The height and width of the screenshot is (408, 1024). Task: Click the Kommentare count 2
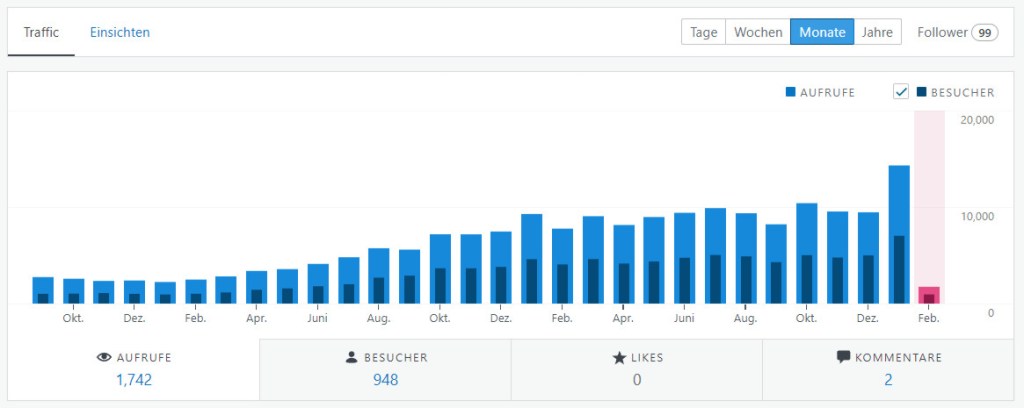click(888, 380)
